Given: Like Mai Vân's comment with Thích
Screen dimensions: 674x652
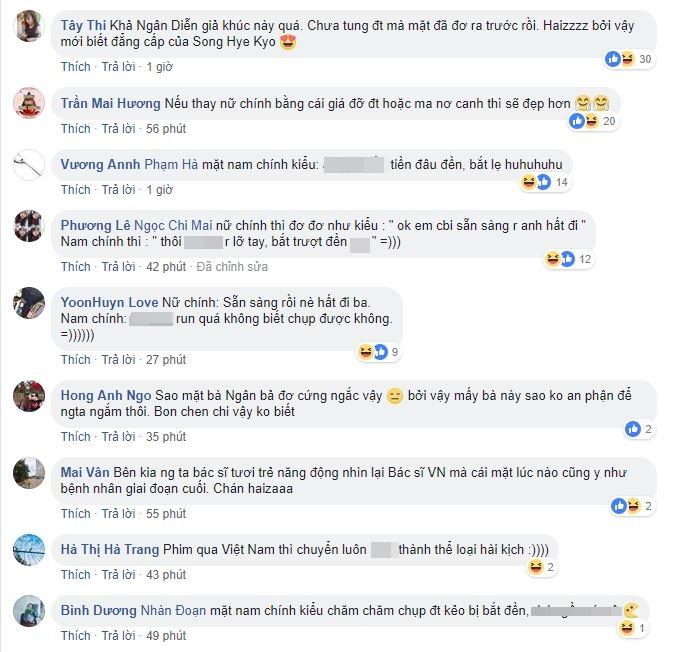Looking at the screenshot, I should (x=76, y=514).
